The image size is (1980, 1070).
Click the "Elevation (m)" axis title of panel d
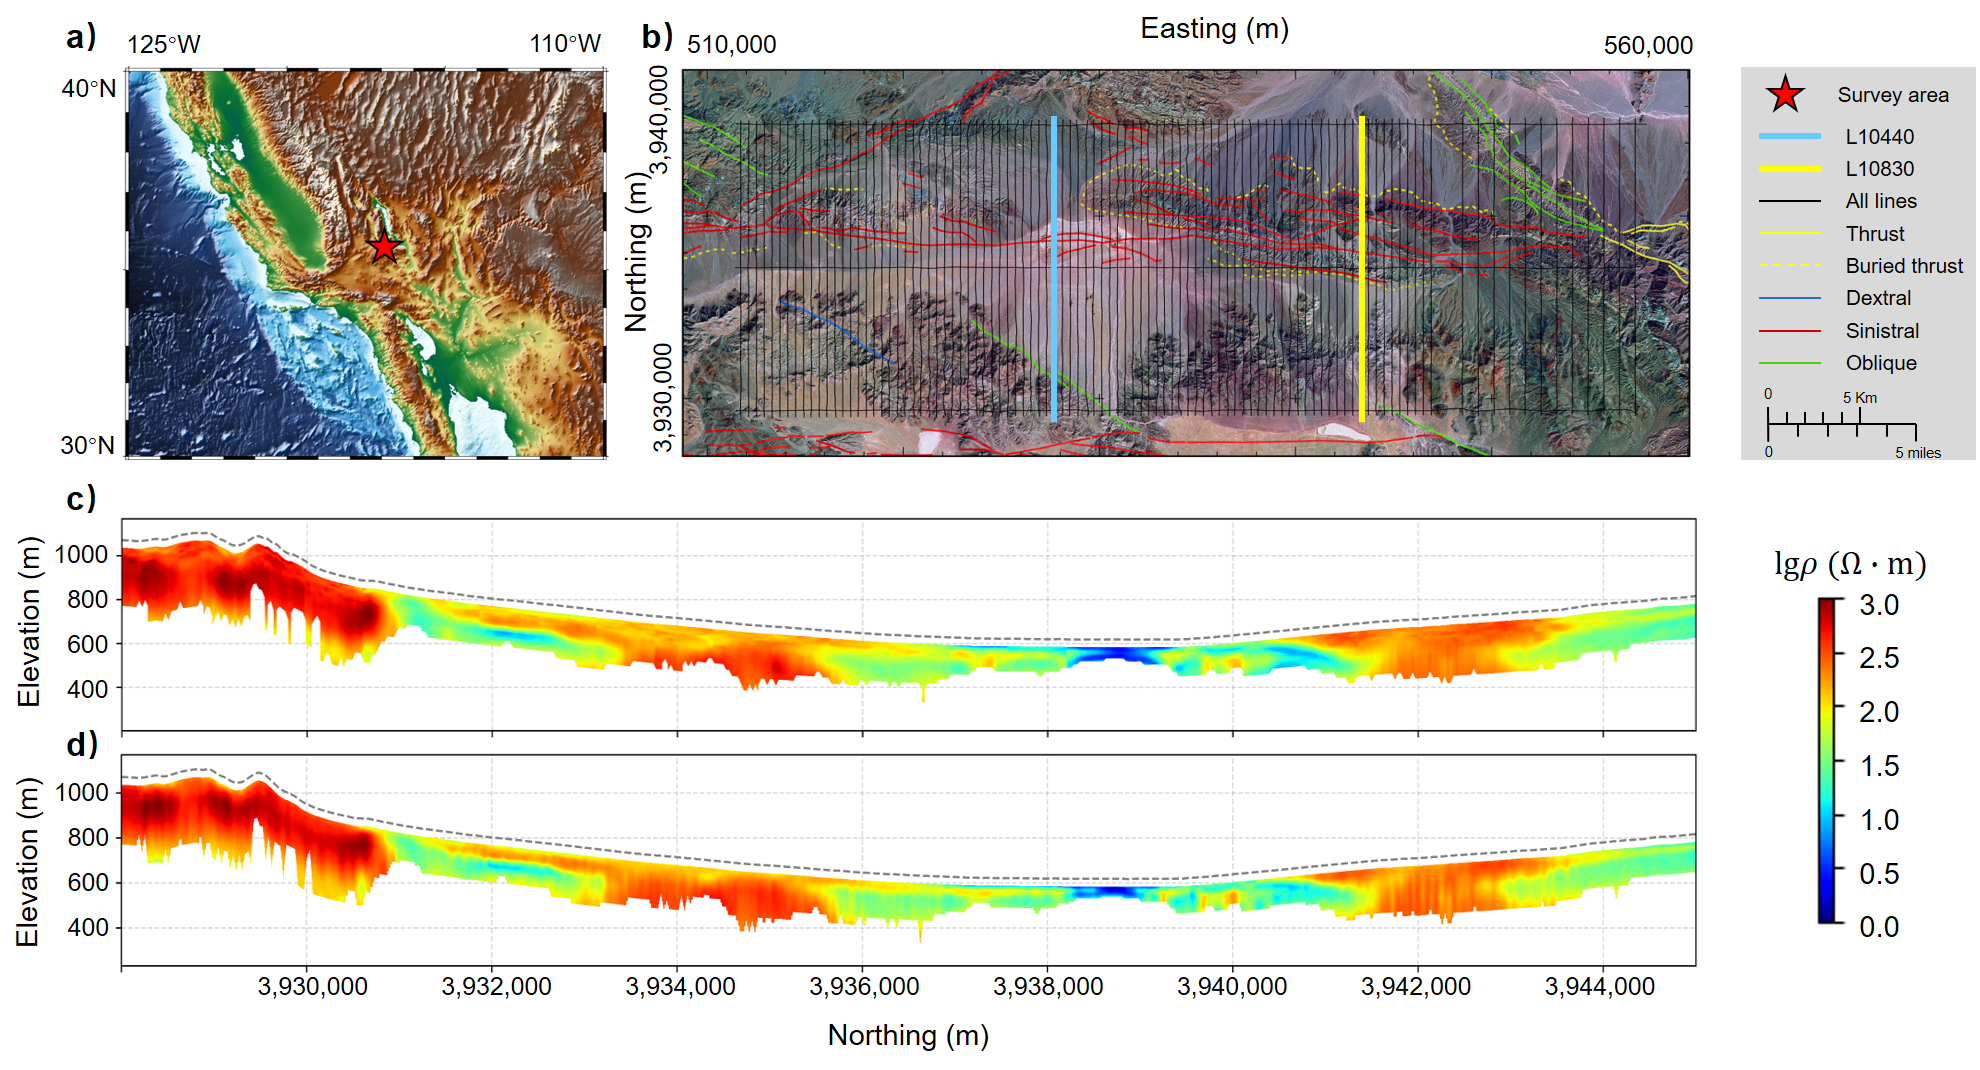click(x=28, y=862)
